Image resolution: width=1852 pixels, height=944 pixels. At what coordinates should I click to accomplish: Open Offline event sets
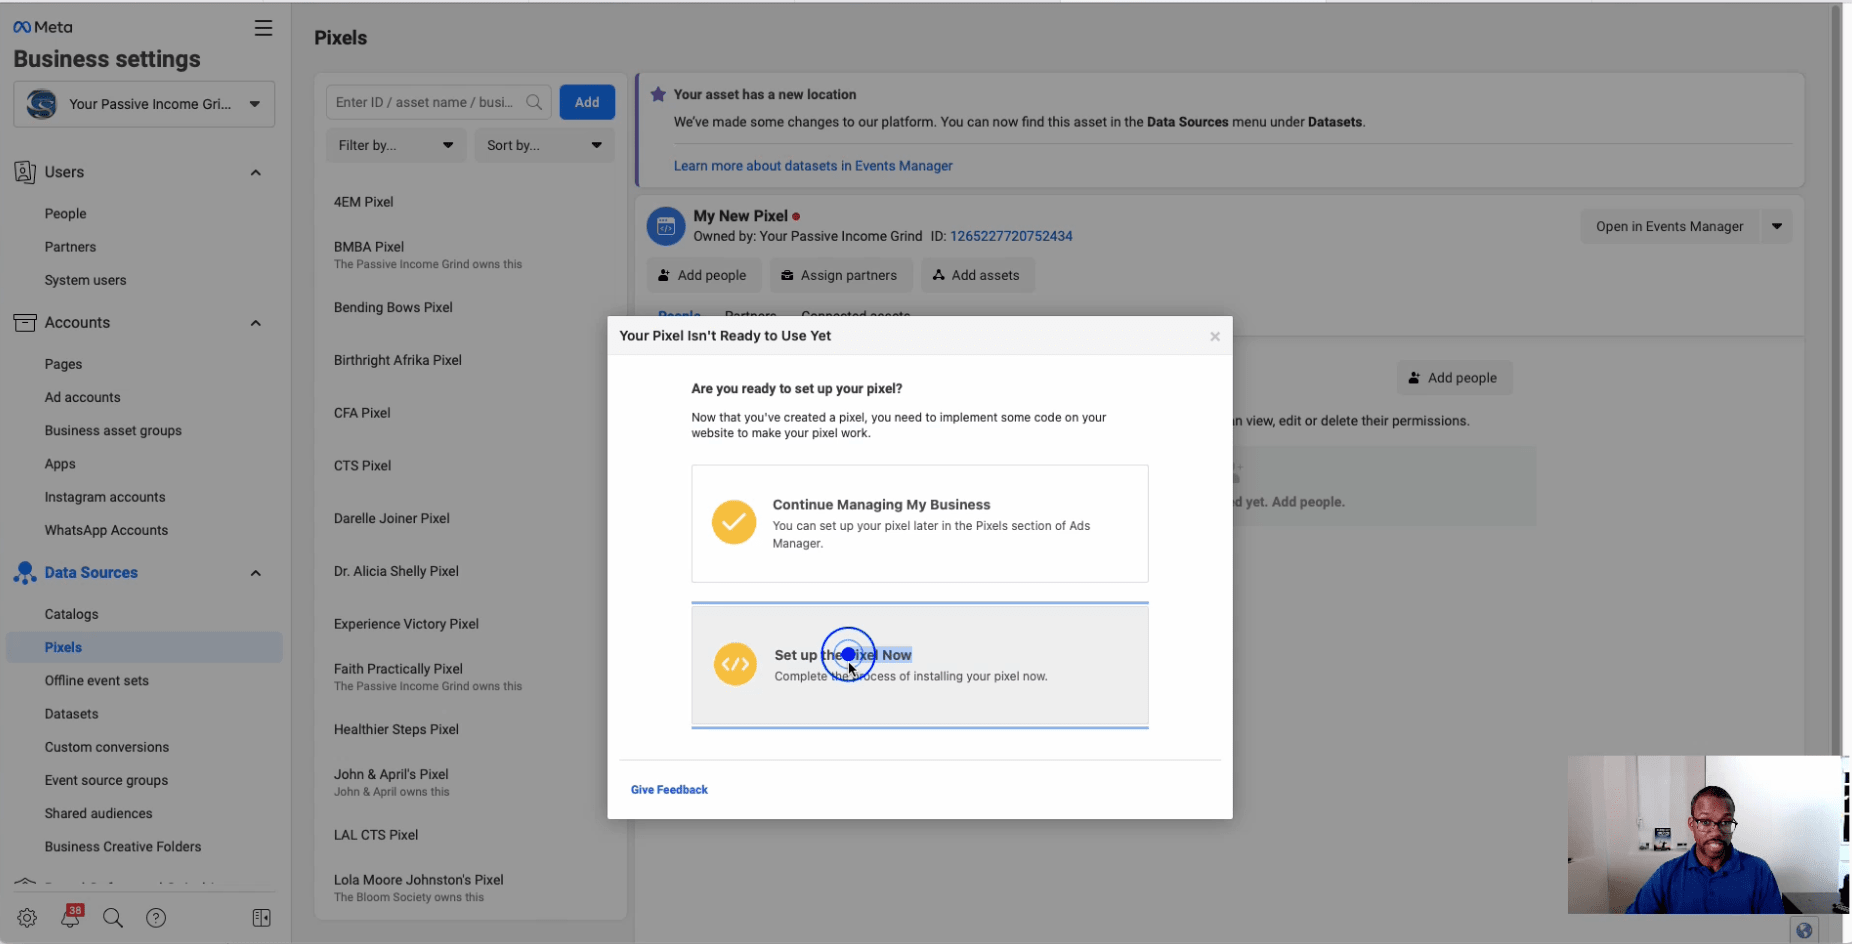(96, 680)
